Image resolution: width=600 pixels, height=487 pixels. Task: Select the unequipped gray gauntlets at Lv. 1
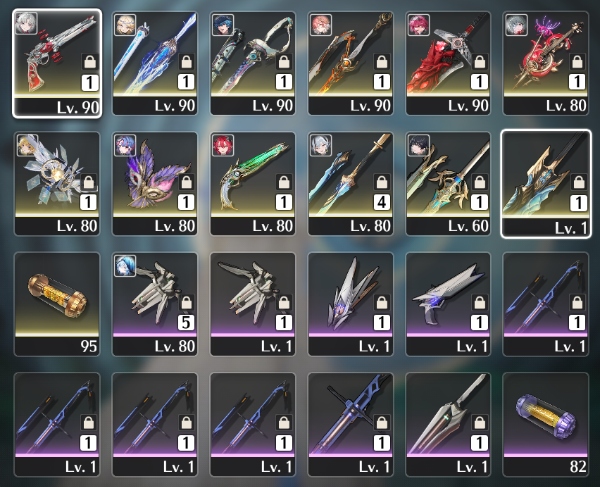click(253, 304)
